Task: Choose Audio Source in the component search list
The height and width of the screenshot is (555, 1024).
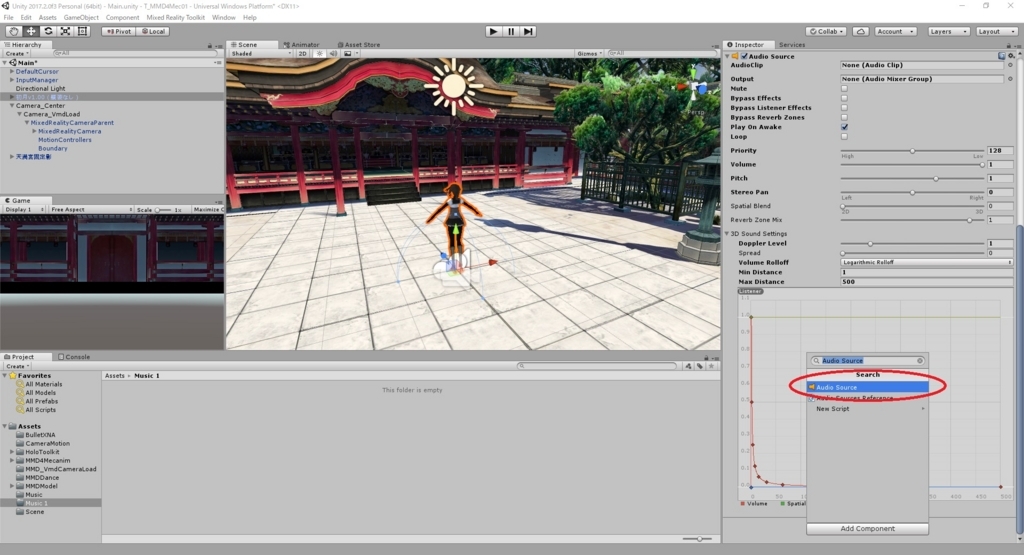Action: [x=867, y=387]
